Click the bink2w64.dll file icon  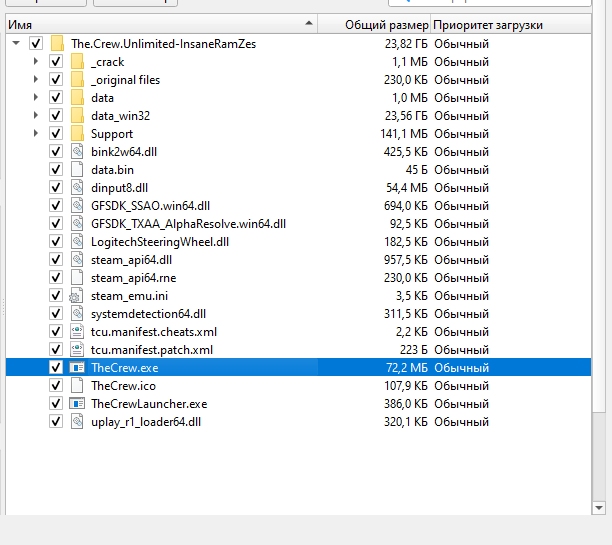(77, 151)
